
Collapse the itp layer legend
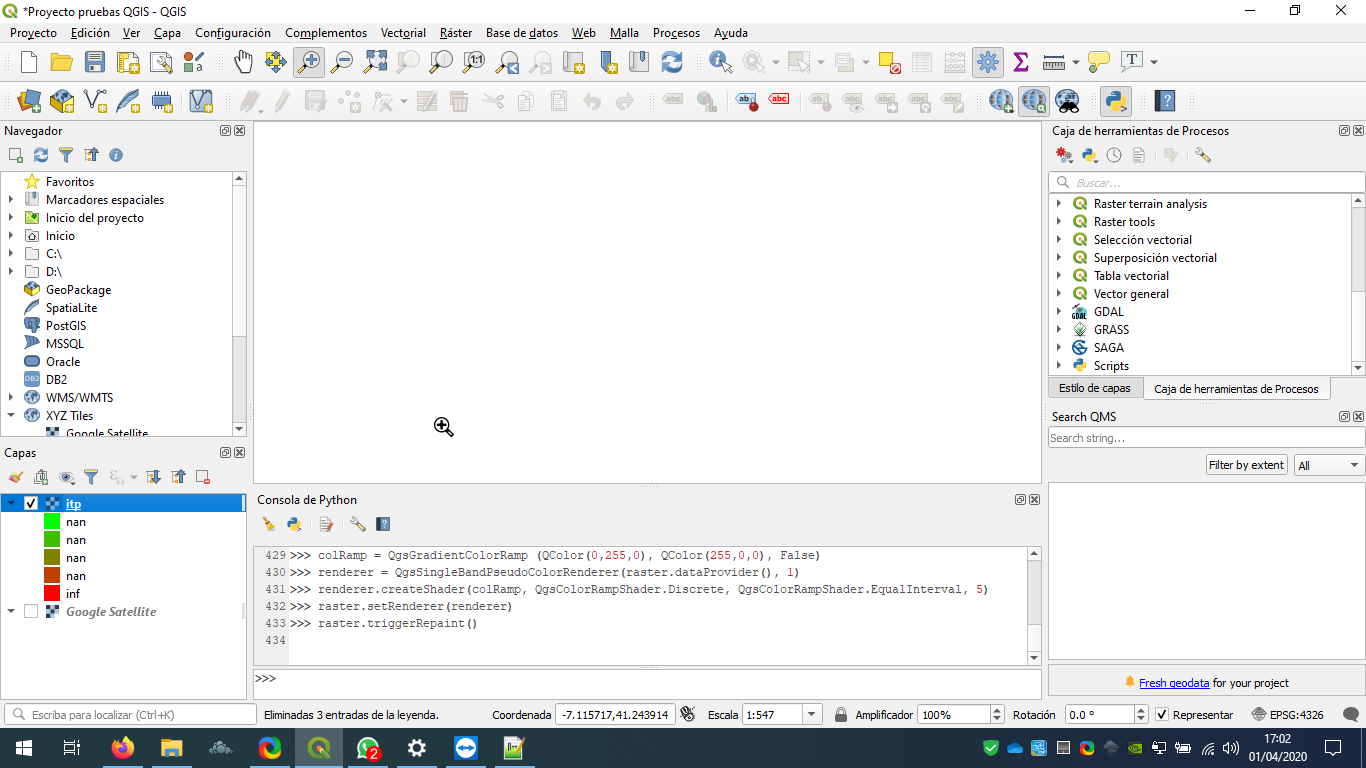pos(11,503)
